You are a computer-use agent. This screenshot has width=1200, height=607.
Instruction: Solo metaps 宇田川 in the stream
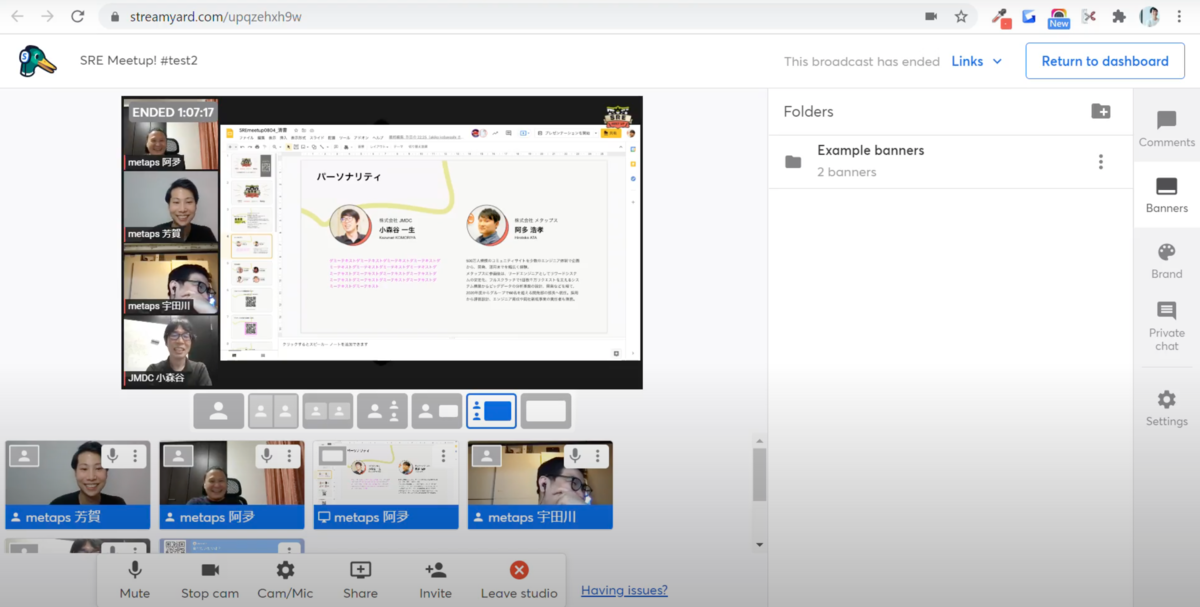(x=486, y=456)
